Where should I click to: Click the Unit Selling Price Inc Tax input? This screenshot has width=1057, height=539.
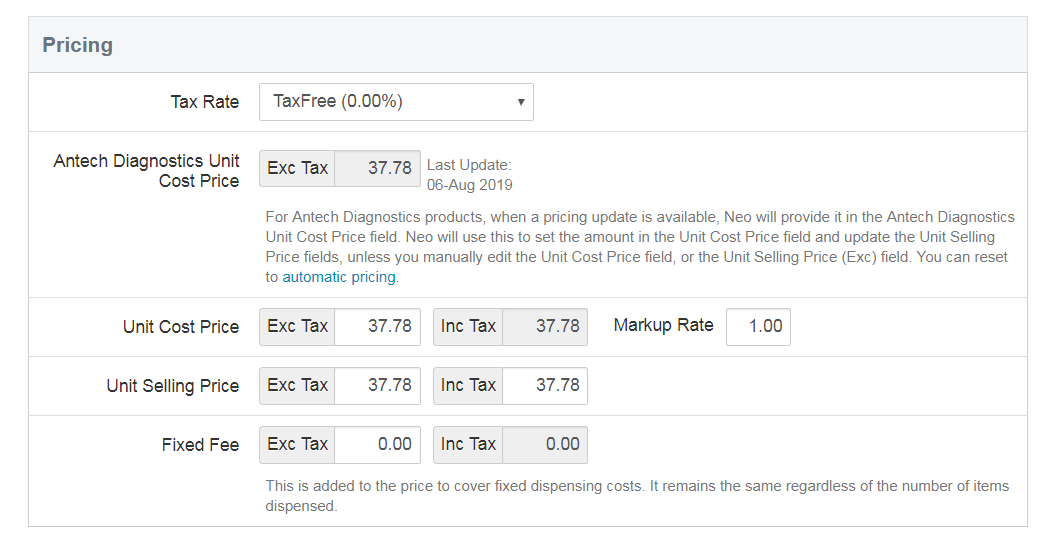pyautogui.click(x=544, y=386)
